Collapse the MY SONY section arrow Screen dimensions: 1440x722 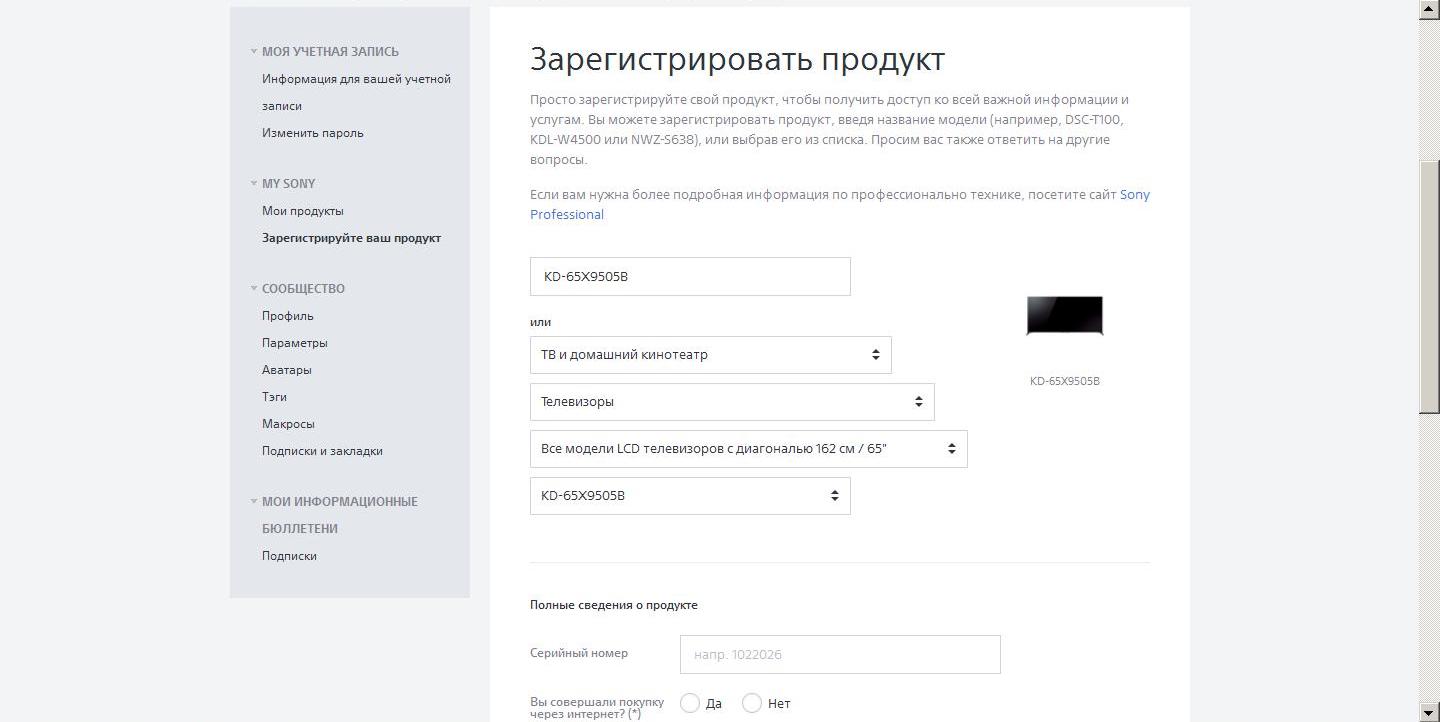pyautogui.click(x=254, y=184)
